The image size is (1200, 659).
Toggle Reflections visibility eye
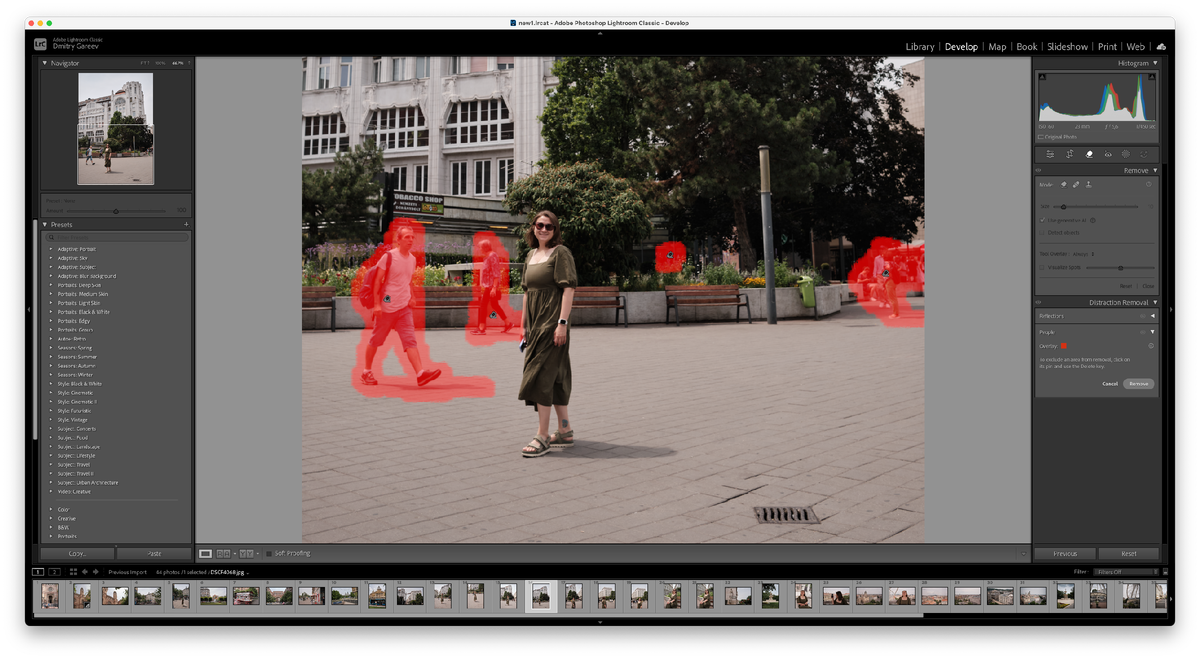point(1143,316)
